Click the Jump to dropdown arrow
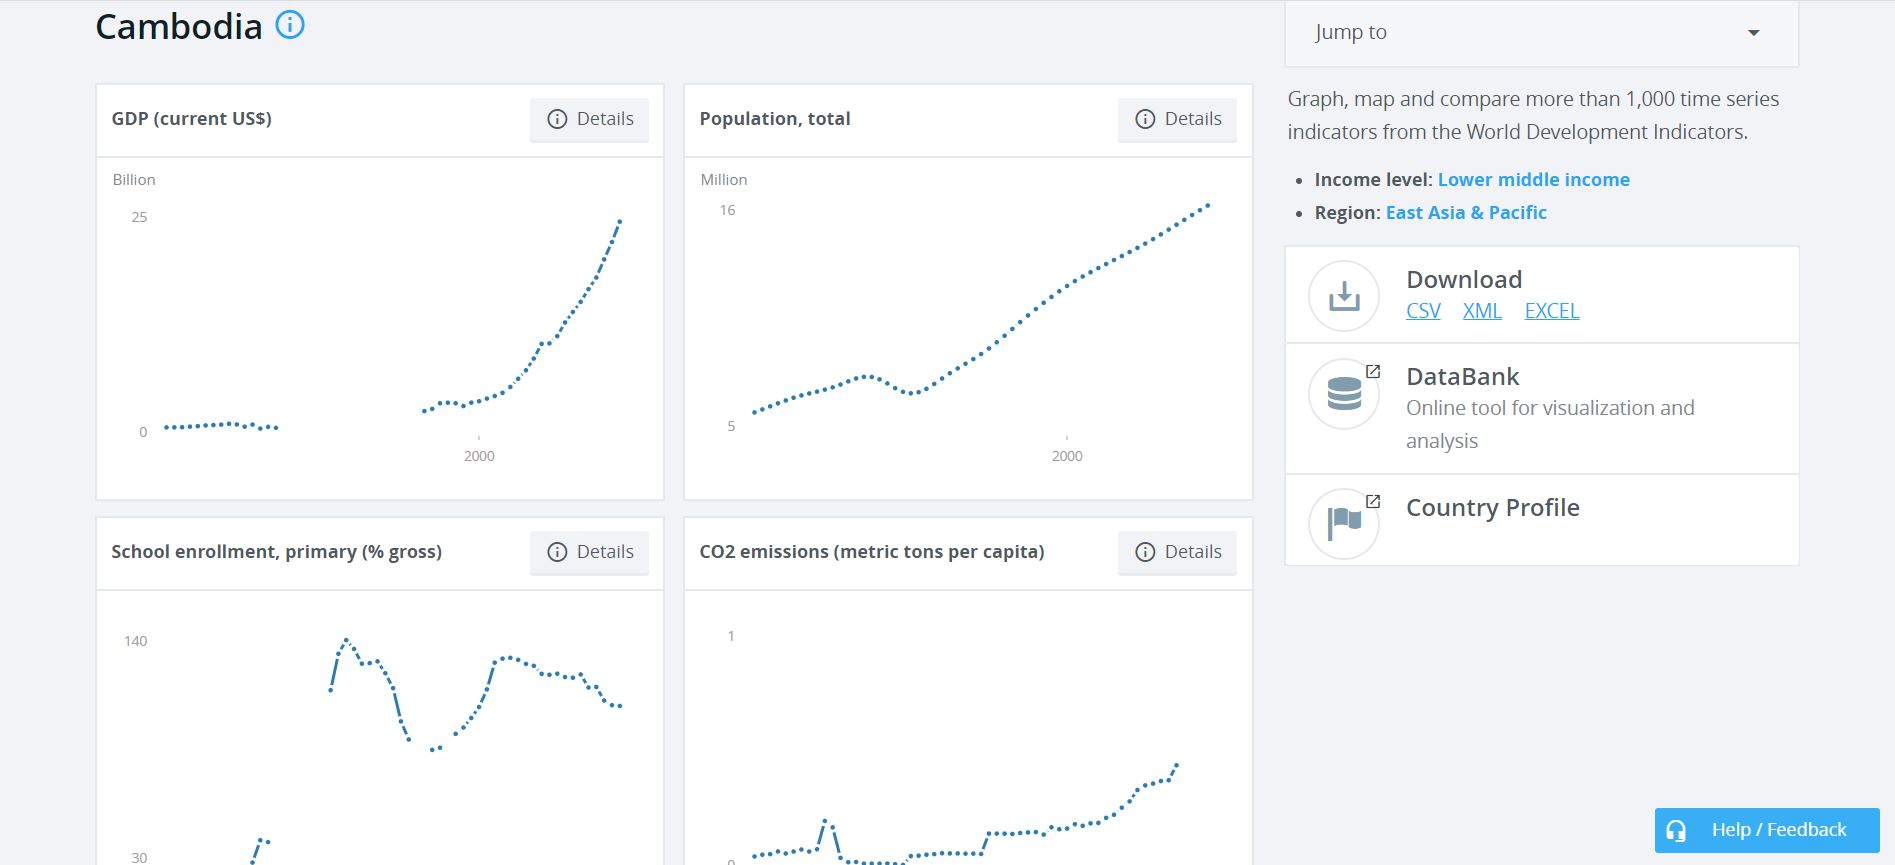This screenshot has height=865, width=1895. tap(1753, 33)
